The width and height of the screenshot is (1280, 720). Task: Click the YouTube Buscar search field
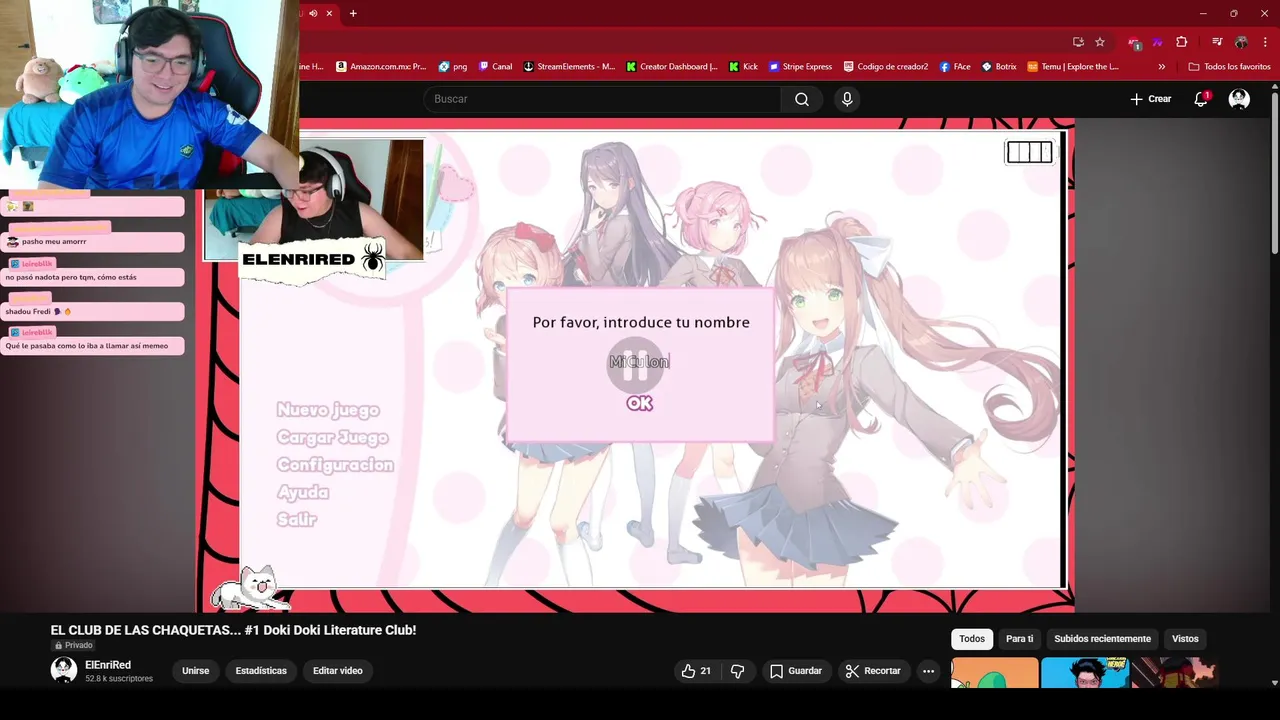pyautogui.click(x=602, y=99)
